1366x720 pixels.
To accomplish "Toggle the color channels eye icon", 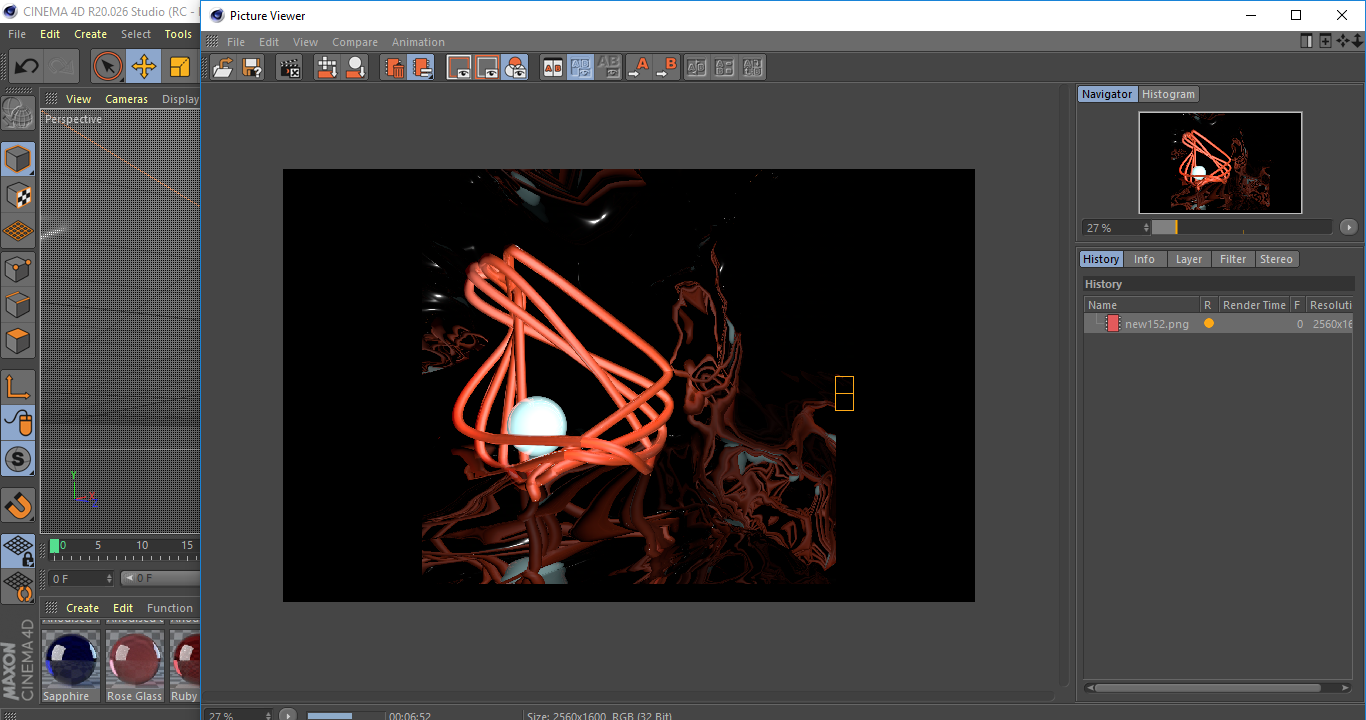I will pyautogui.click(x=515, y=67).
